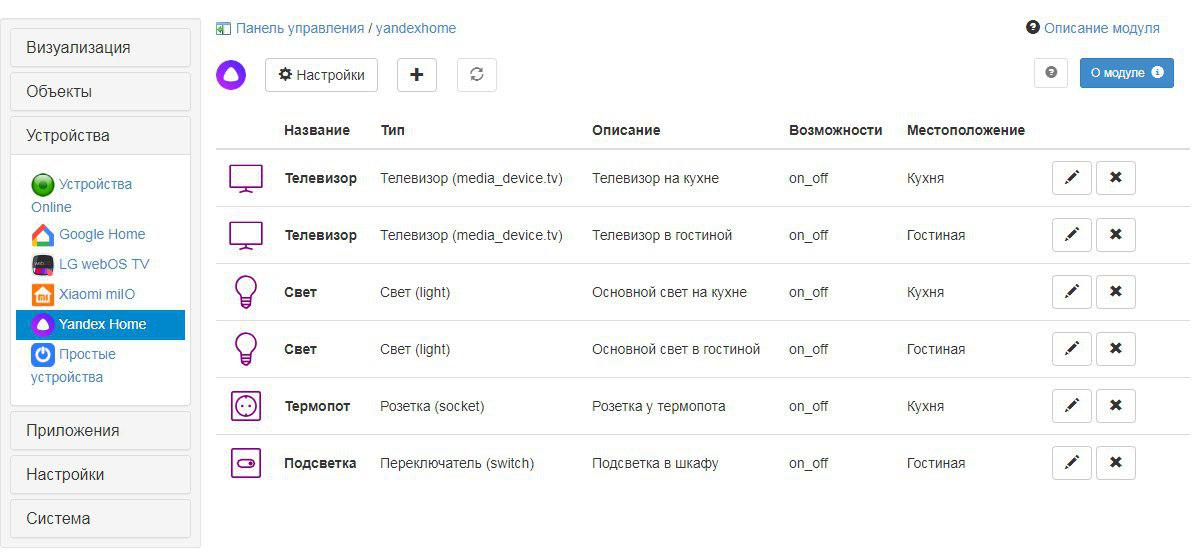Click the О модуле button
This screenshot has width=1200, height=556.
pos(1126,73)
